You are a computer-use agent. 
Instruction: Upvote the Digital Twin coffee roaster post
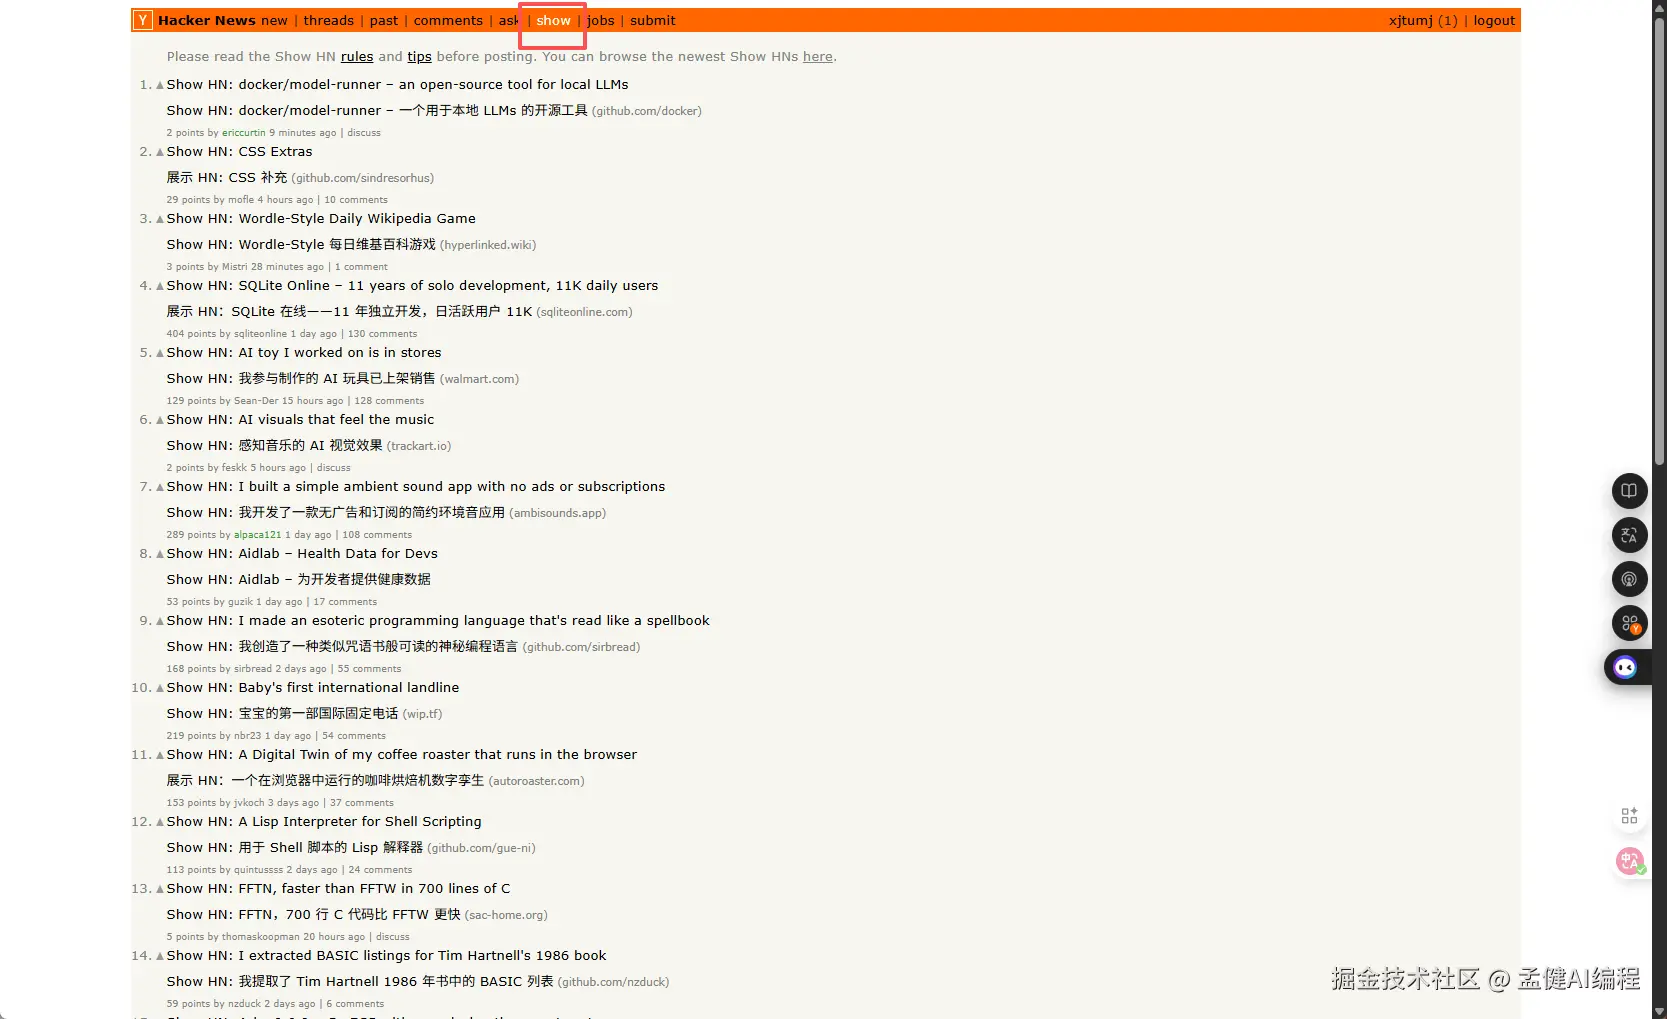click(160, 756)
